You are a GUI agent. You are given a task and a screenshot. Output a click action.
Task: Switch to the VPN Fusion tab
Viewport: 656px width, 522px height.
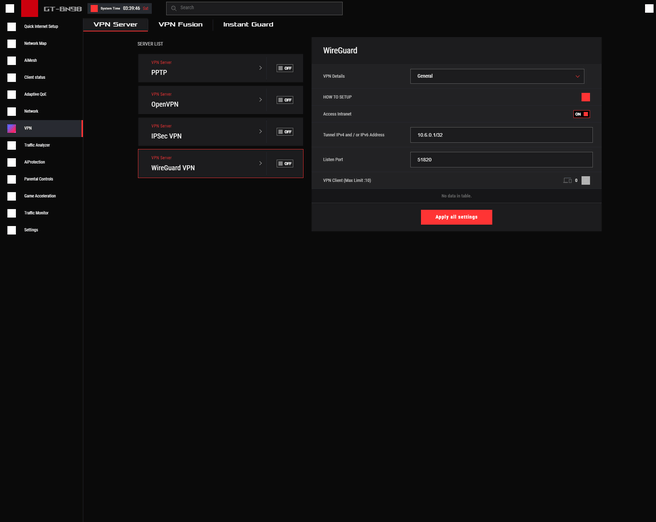[x=180, y=25]
